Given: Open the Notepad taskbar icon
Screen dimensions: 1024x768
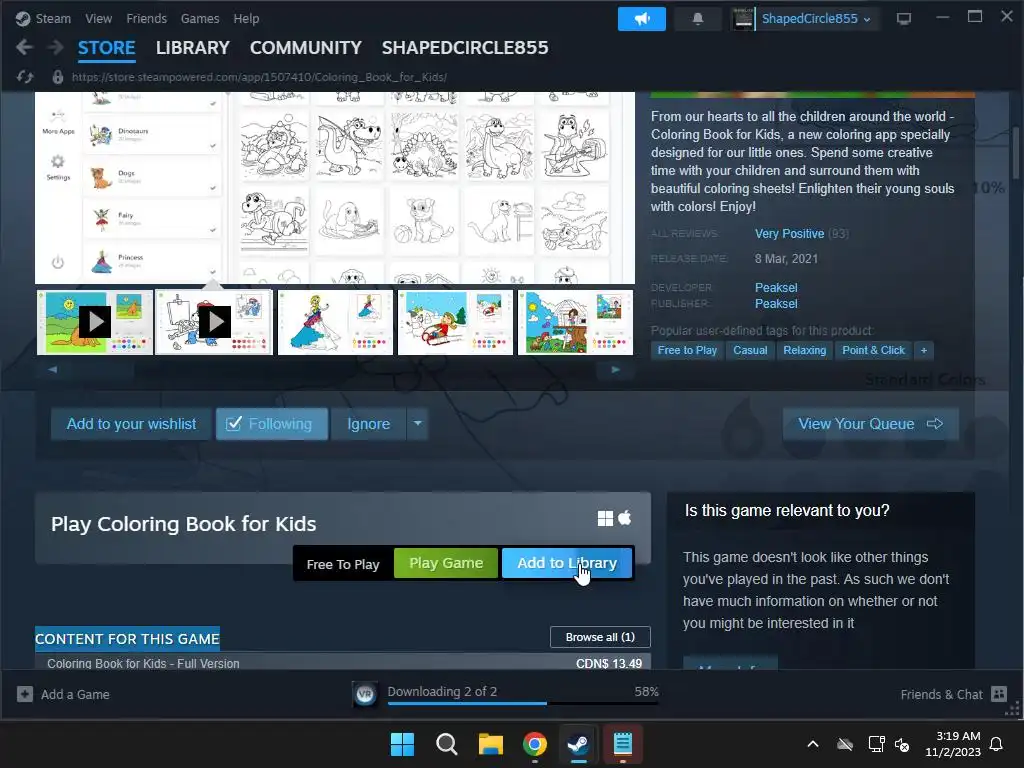Looking at the screenshot, I should 623,744.
